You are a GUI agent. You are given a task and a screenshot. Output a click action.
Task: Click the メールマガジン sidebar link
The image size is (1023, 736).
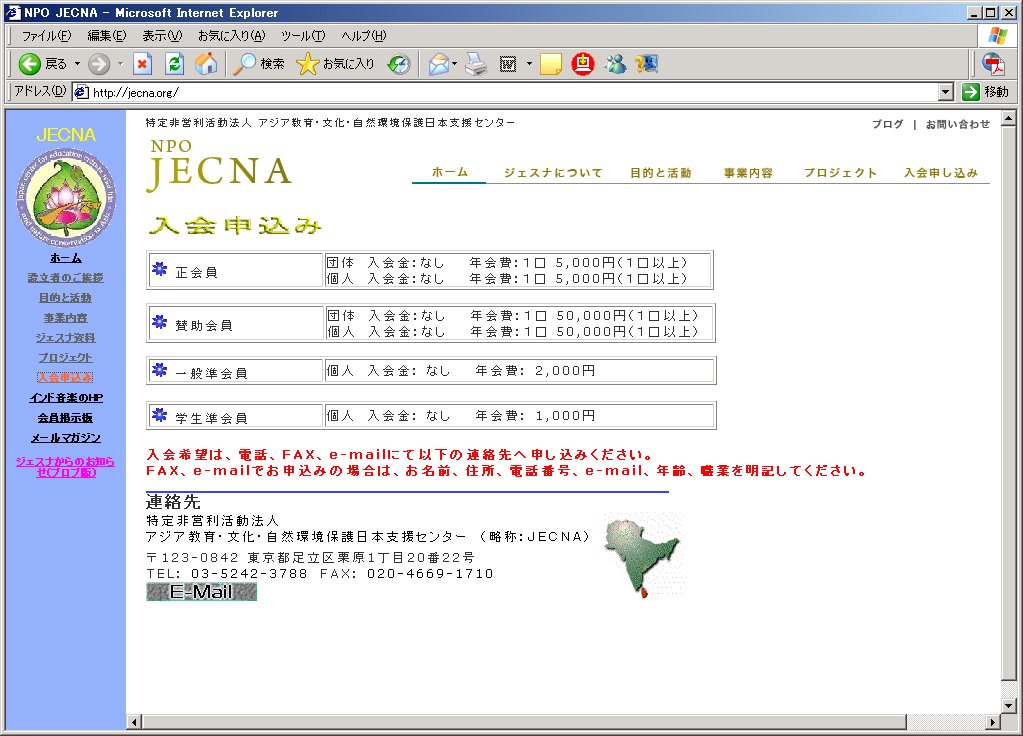65,438
